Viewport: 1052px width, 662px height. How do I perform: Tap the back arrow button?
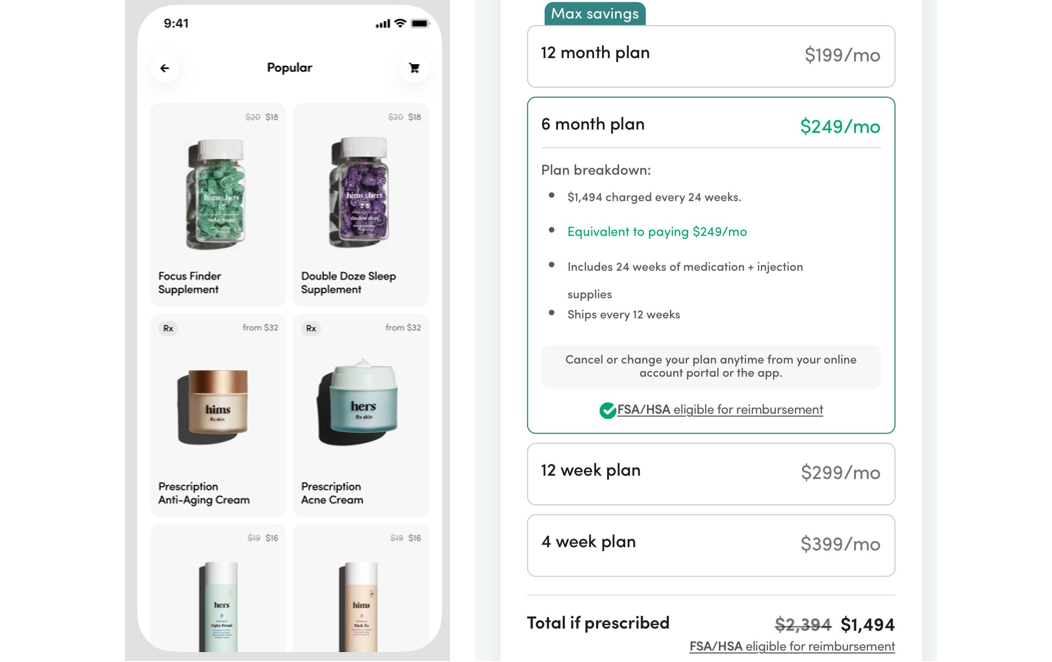coord(165,68)
